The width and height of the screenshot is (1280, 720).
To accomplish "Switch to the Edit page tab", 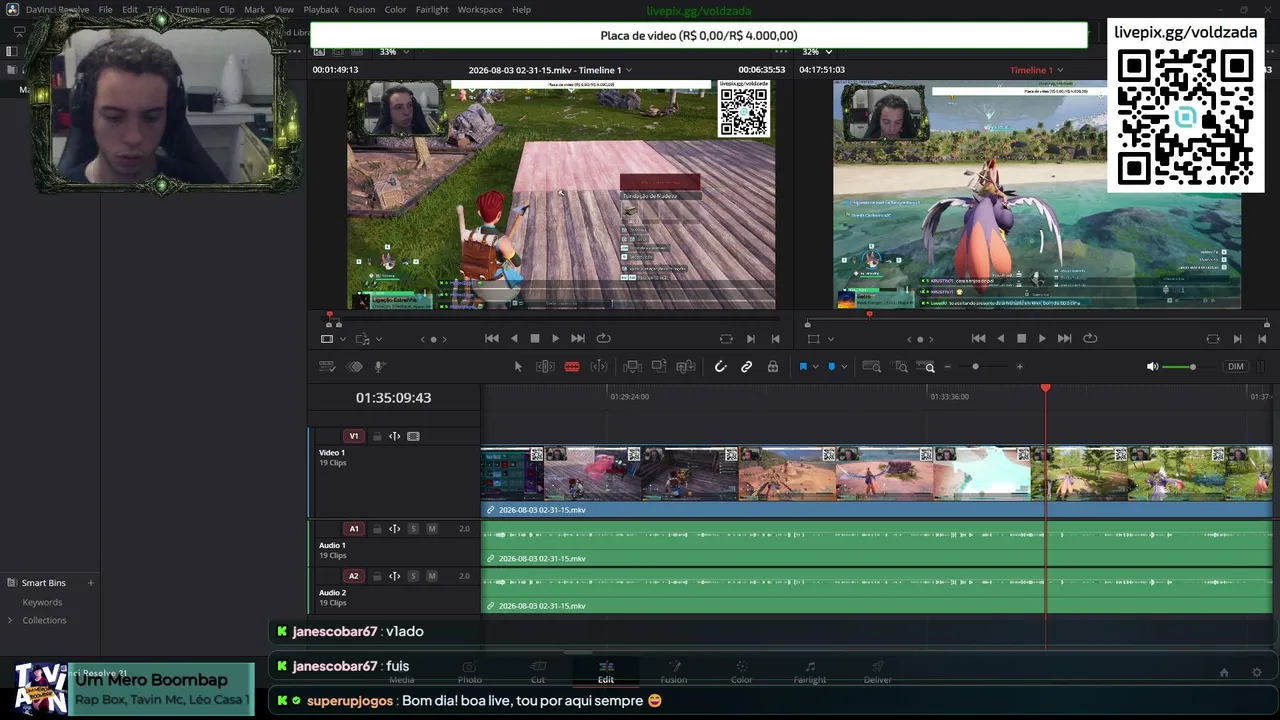I will pos(606,672).
